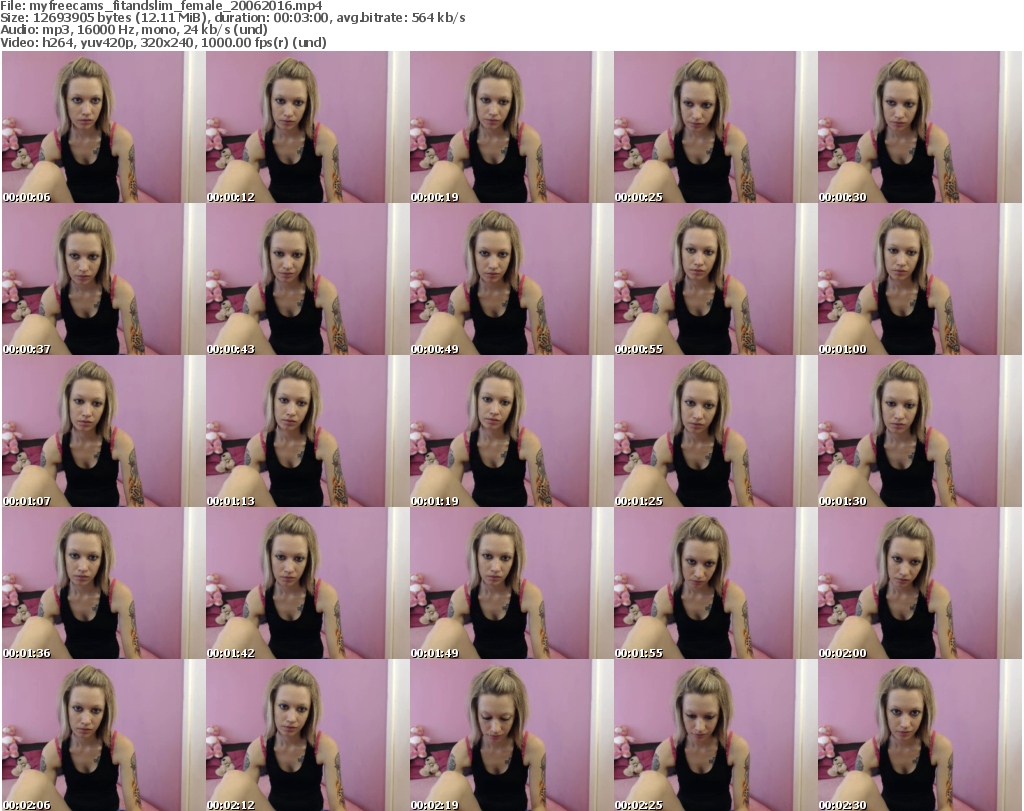1024x811 pixels.
Task: Open the frame stamped 00:00:37
Action: click(104, 279)
